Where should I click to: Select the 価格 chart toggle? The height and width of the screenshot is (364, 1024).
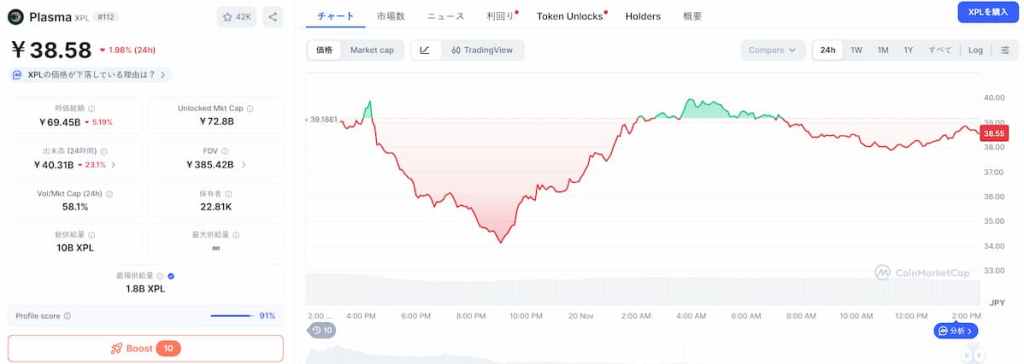[325, 50]
